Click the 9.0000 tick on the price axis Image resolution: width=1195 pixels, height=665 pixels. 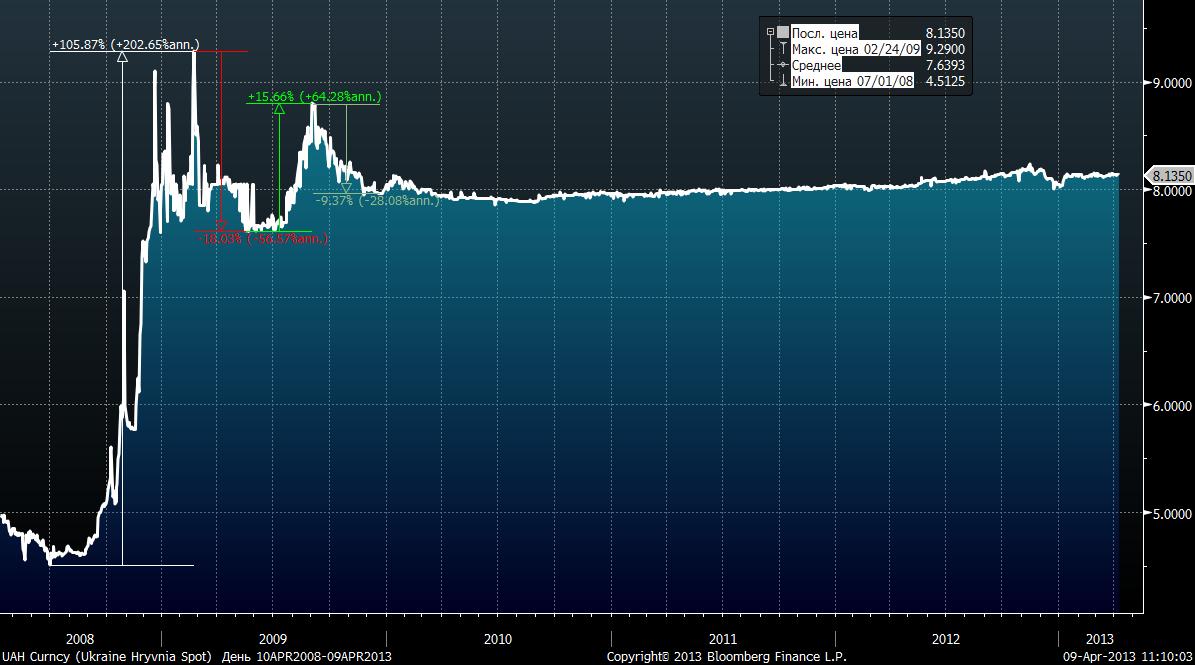(1172, 83)
